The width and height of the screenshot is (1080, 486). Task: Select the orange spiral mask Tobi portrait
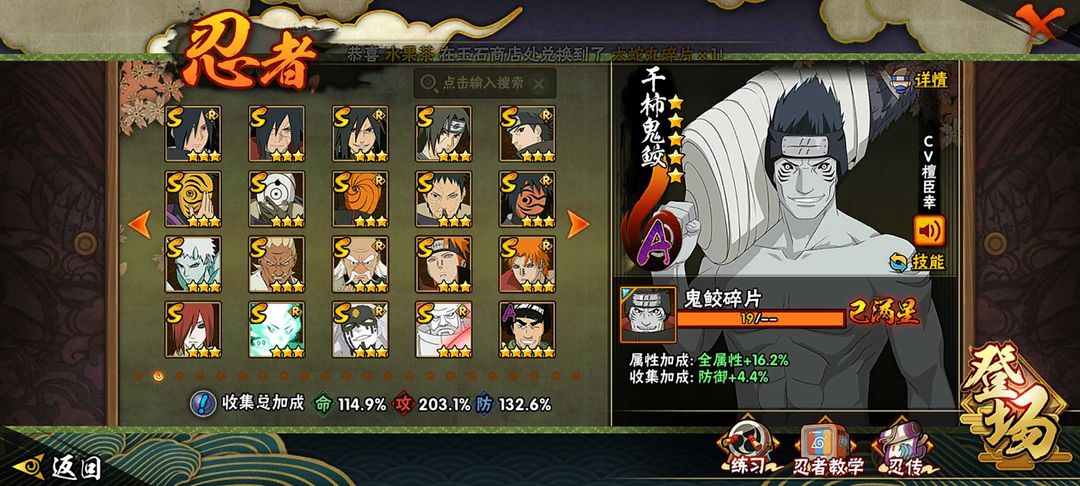360,200
